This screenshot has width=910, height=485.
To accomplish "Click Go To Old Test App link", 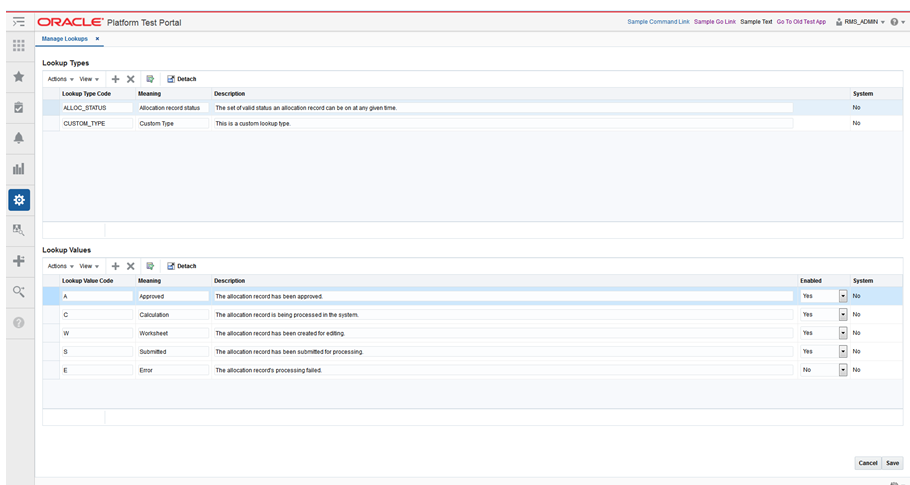I will tap(801, 22).
